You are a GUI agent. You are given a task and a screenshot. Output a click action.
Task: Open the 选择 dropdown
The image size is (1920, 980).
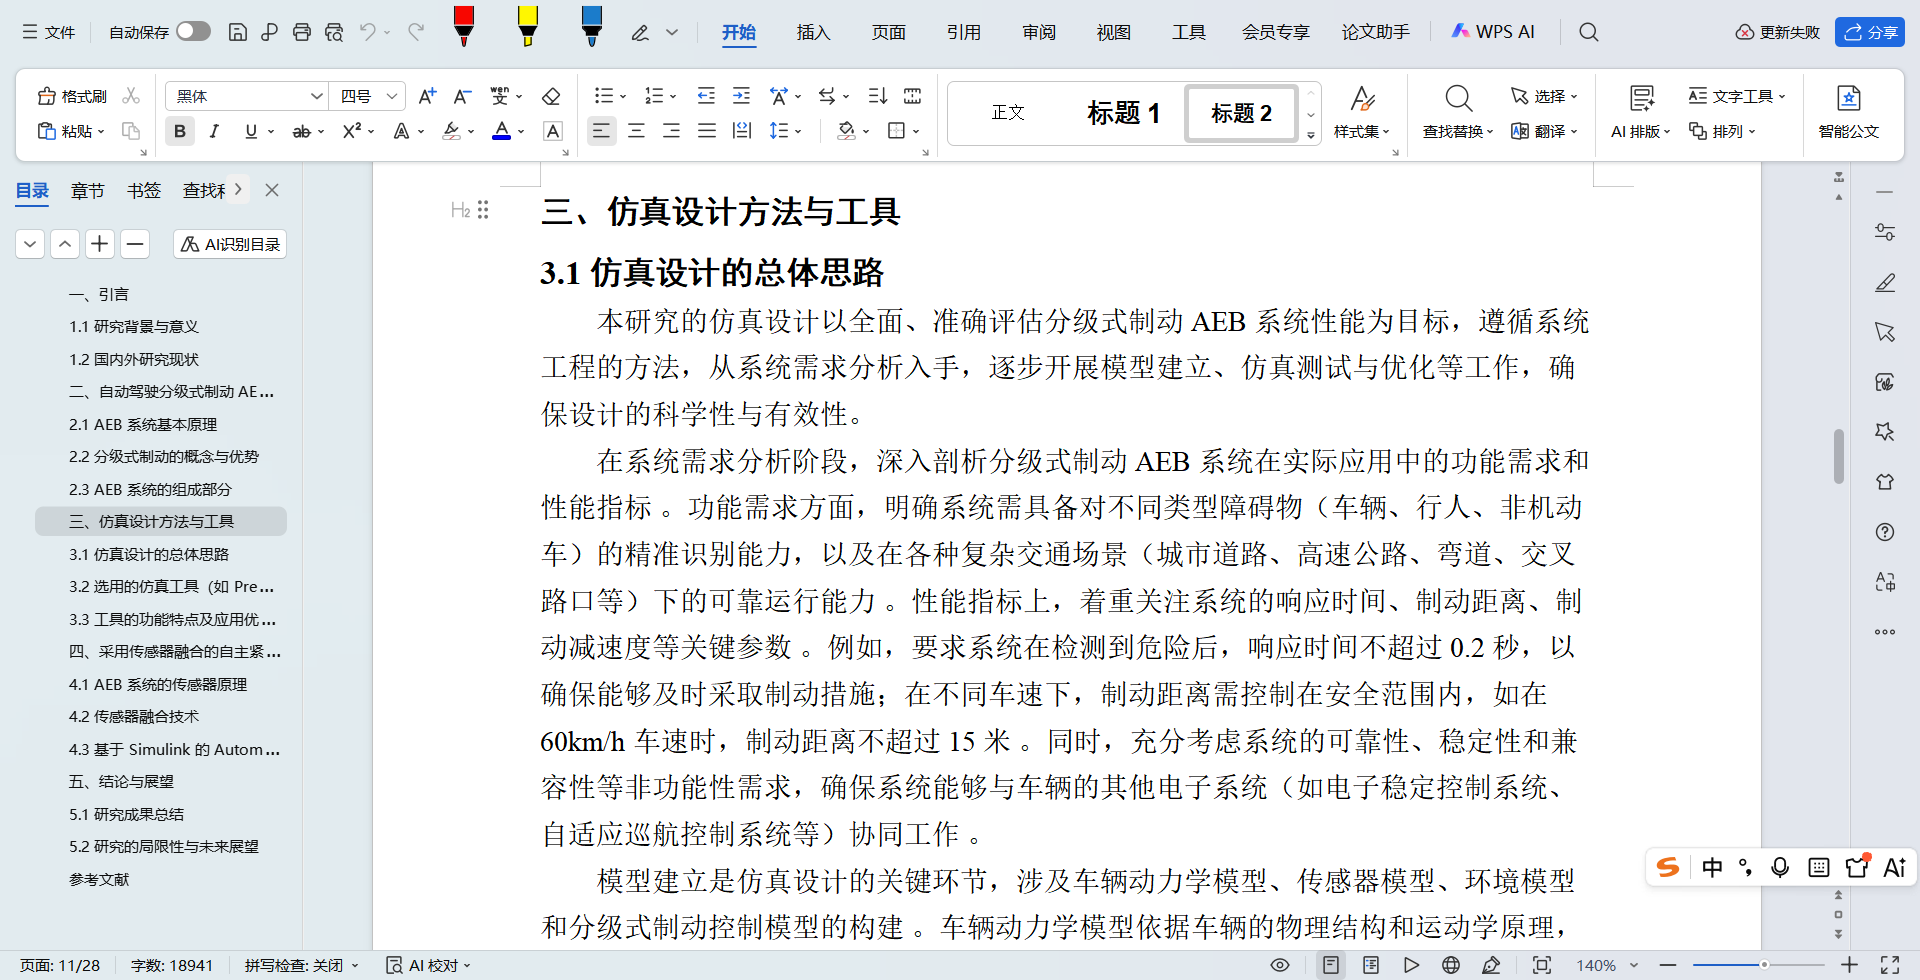pos(1544,96)
